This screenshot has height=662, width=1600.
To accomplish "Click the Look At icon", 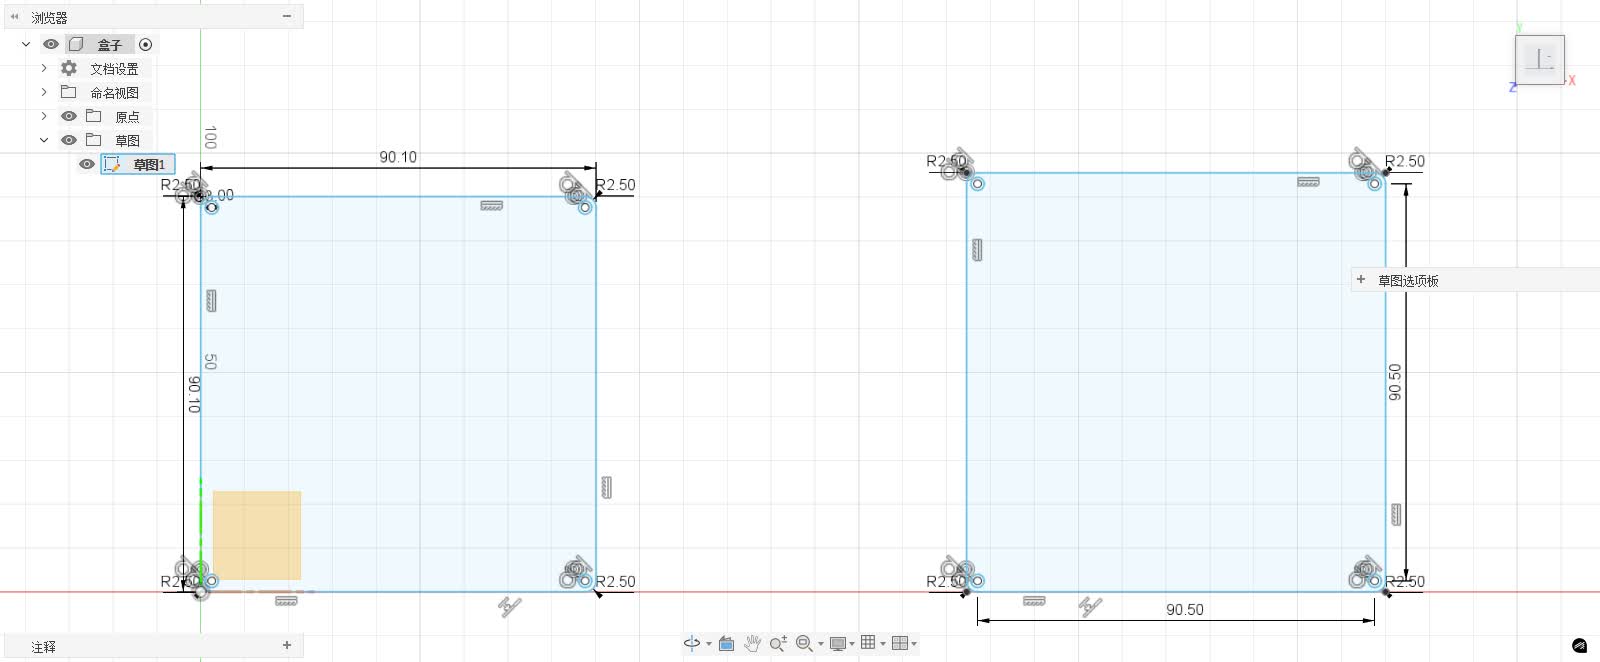I will 727,643.
